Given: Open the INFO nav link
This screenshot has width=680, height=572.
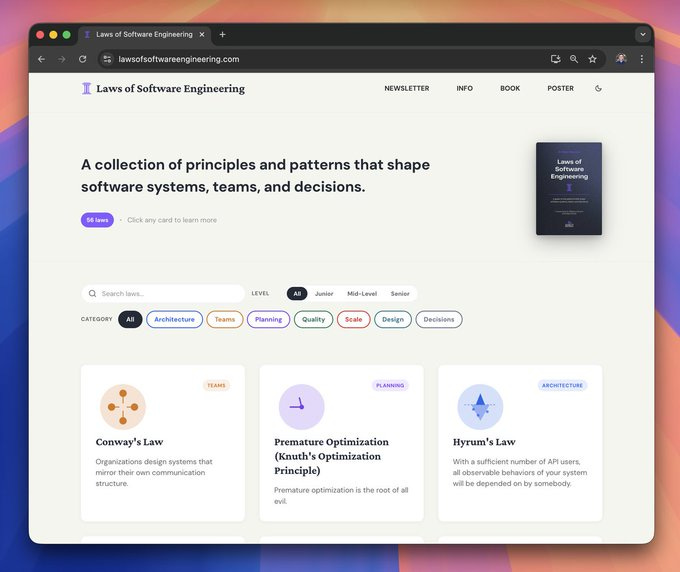Looking at the screenshot, I should 464,88.
